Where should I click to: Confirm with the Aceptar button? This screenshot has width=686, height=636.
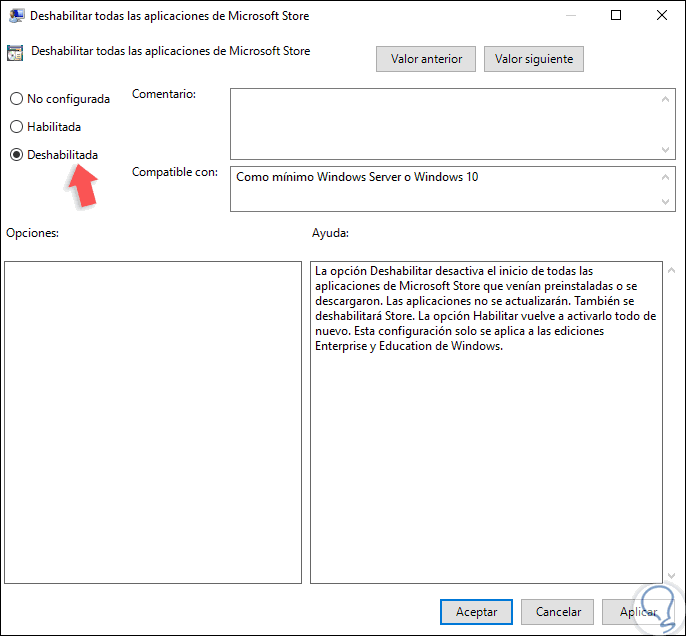476,612
